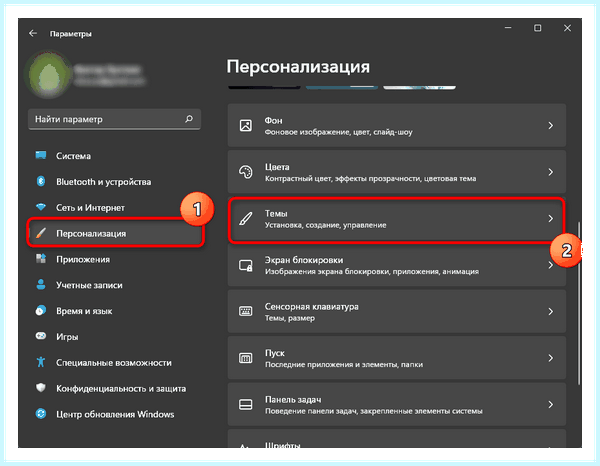This screenshot has width=600, height=466.
Task: Close the Параметры window
Action: tap(567, 28)
